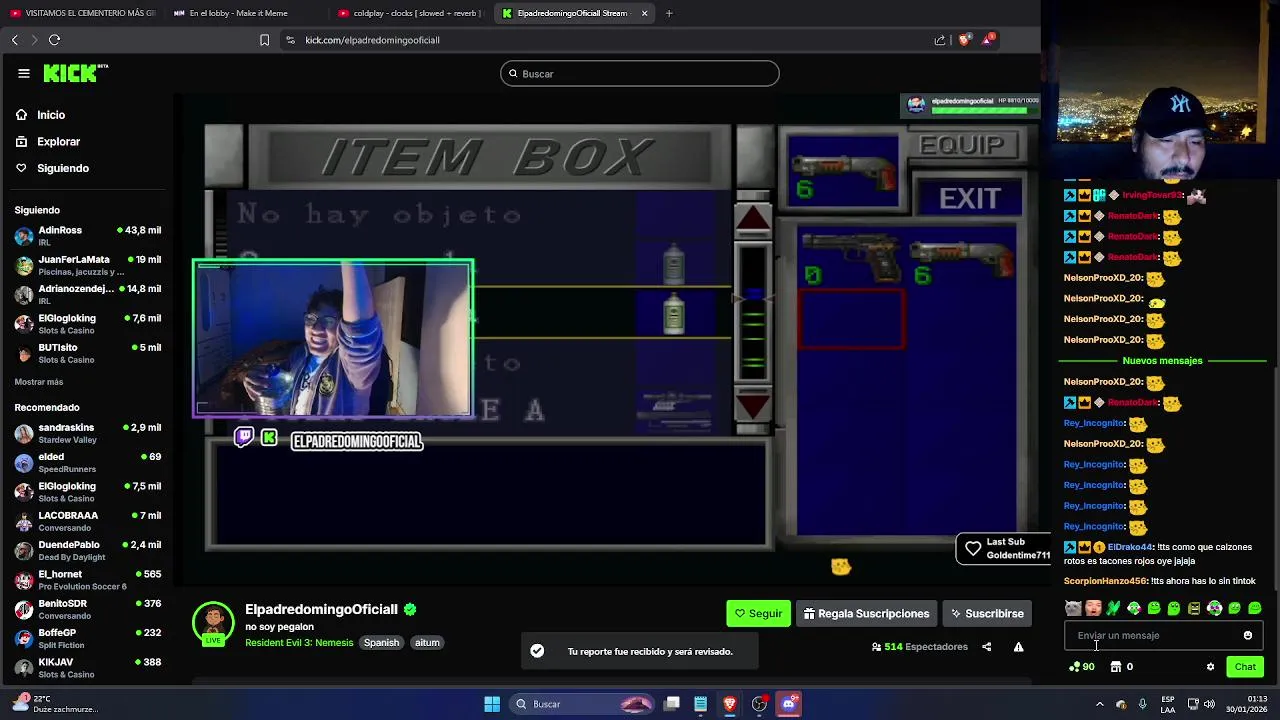Click the green Chat send button
Viewport: 1280px width, 720px height.
(x=1245, y=667)
